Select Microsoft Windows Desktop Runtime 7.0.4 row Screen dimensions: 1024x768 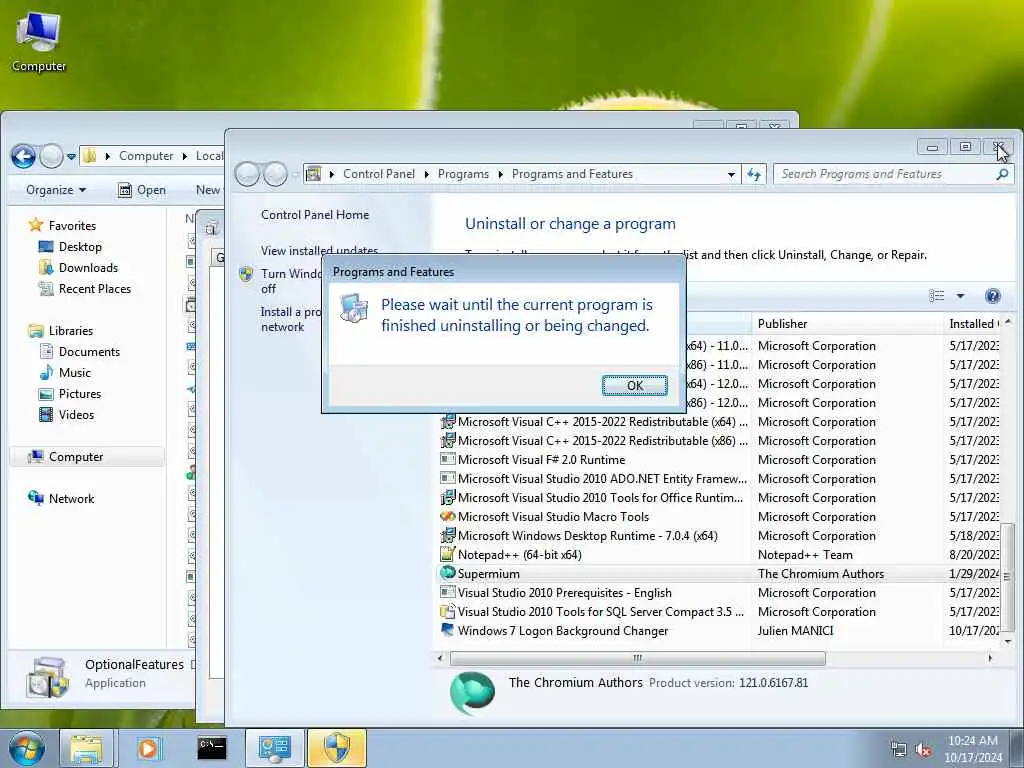pos(720,536)
